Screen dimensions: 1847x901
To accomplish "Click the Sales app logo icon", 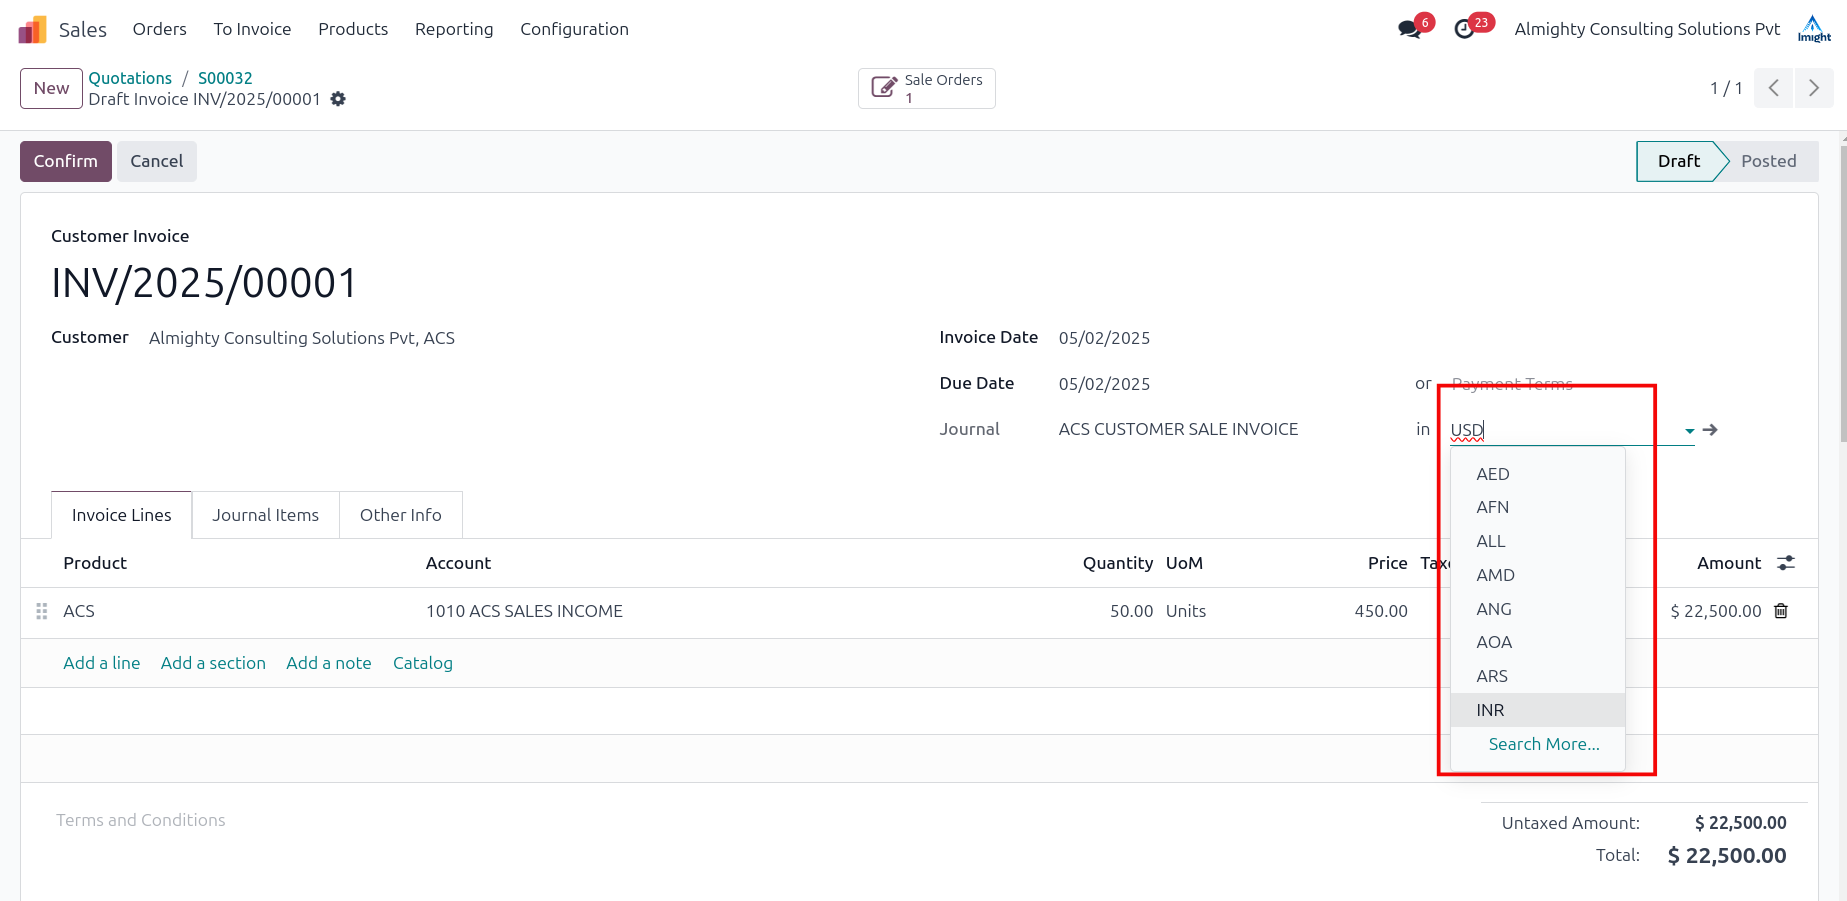I will 32,30.
